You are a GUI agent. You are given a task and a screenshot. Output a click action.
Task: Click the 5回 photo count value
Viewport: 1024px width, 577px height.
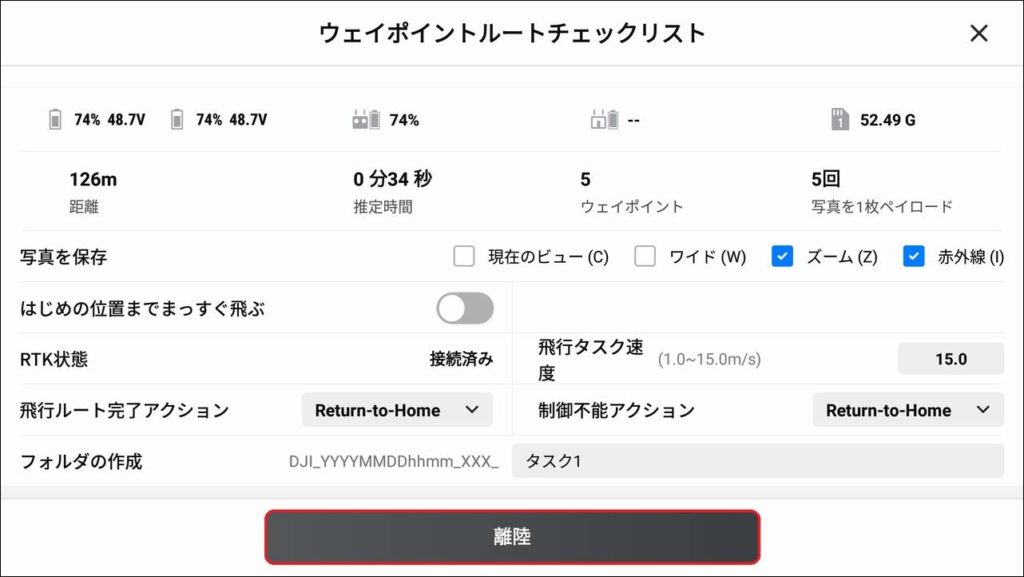click(x=826, y=180)
